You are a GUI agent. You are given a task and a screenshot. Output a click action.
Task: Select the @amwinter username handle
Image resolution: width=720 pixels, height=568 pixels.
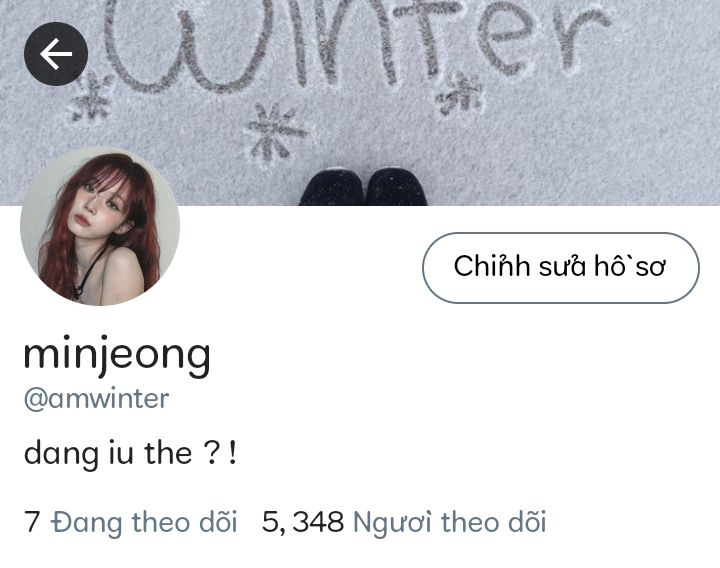pyautogui.click(x=96, y=399)
